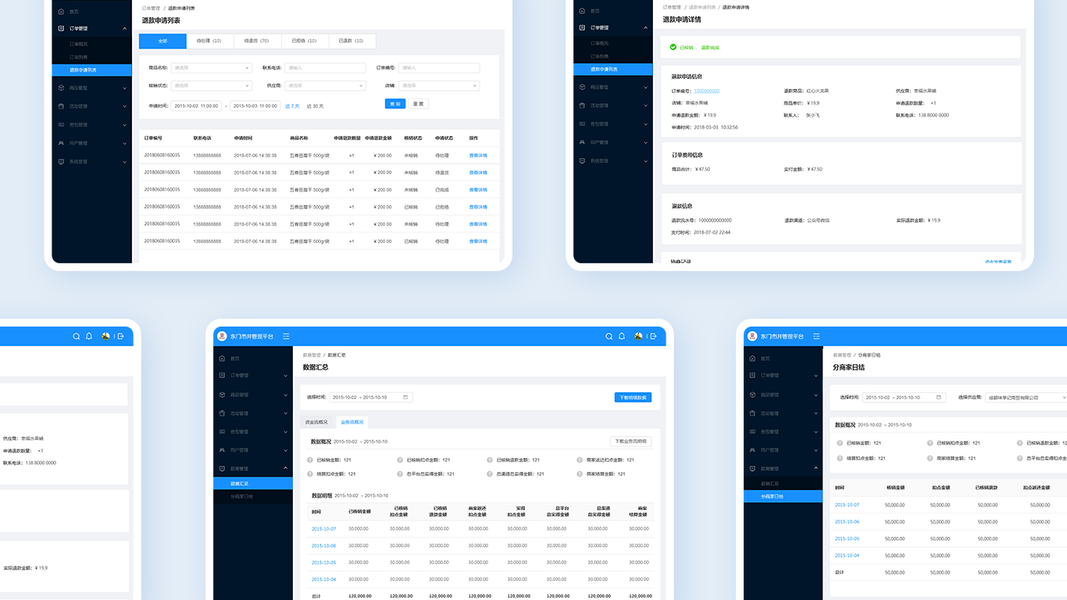
Task: Open 分商家日结 submenu item in 数据汇总 sidebar
Action: 242,497
